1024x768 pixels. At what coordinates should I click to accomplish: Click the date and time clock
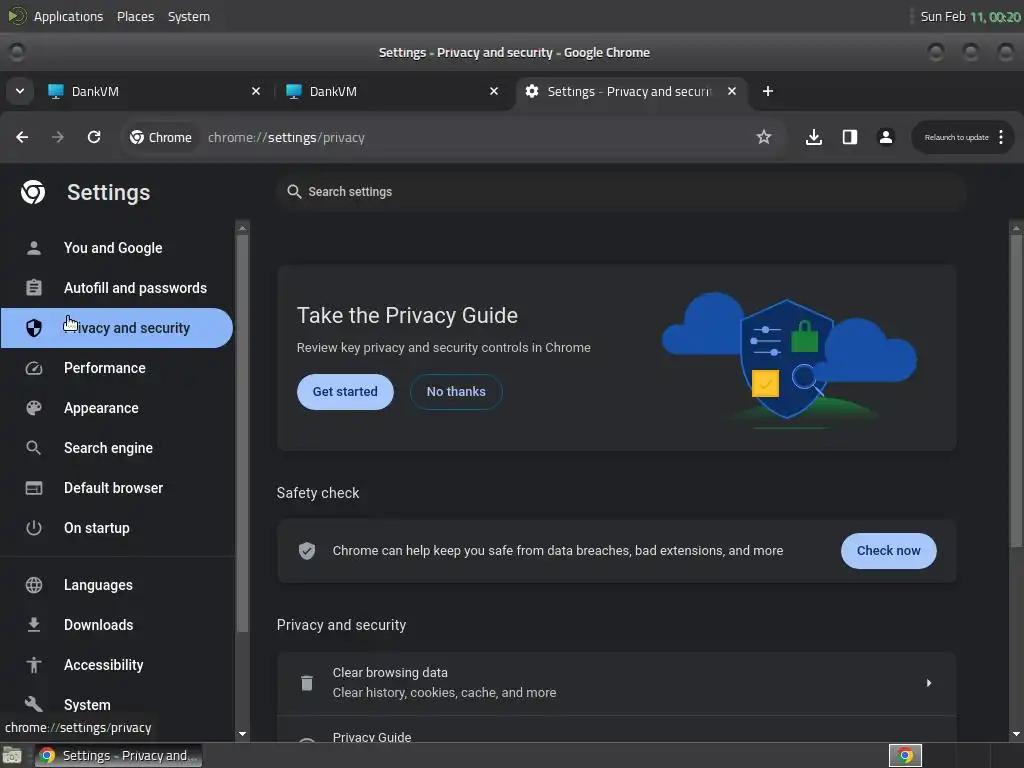coord(970,16)
